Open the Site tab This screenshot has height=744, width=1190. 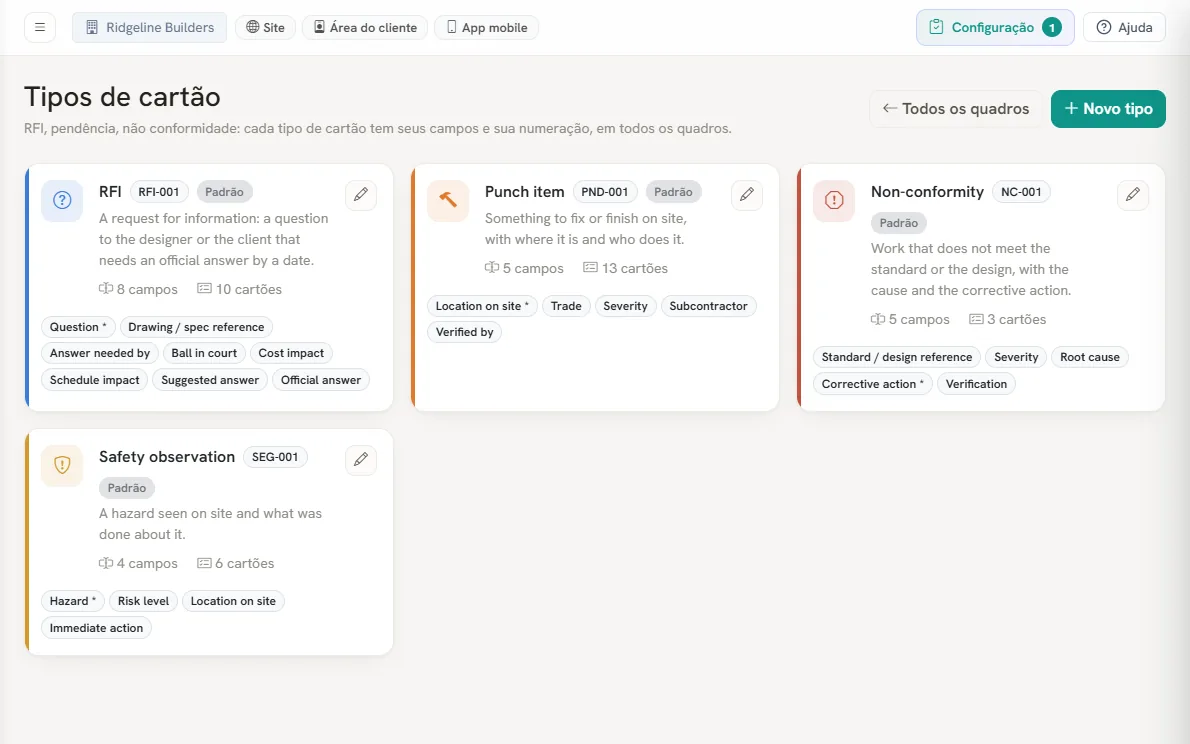point(266,27)
